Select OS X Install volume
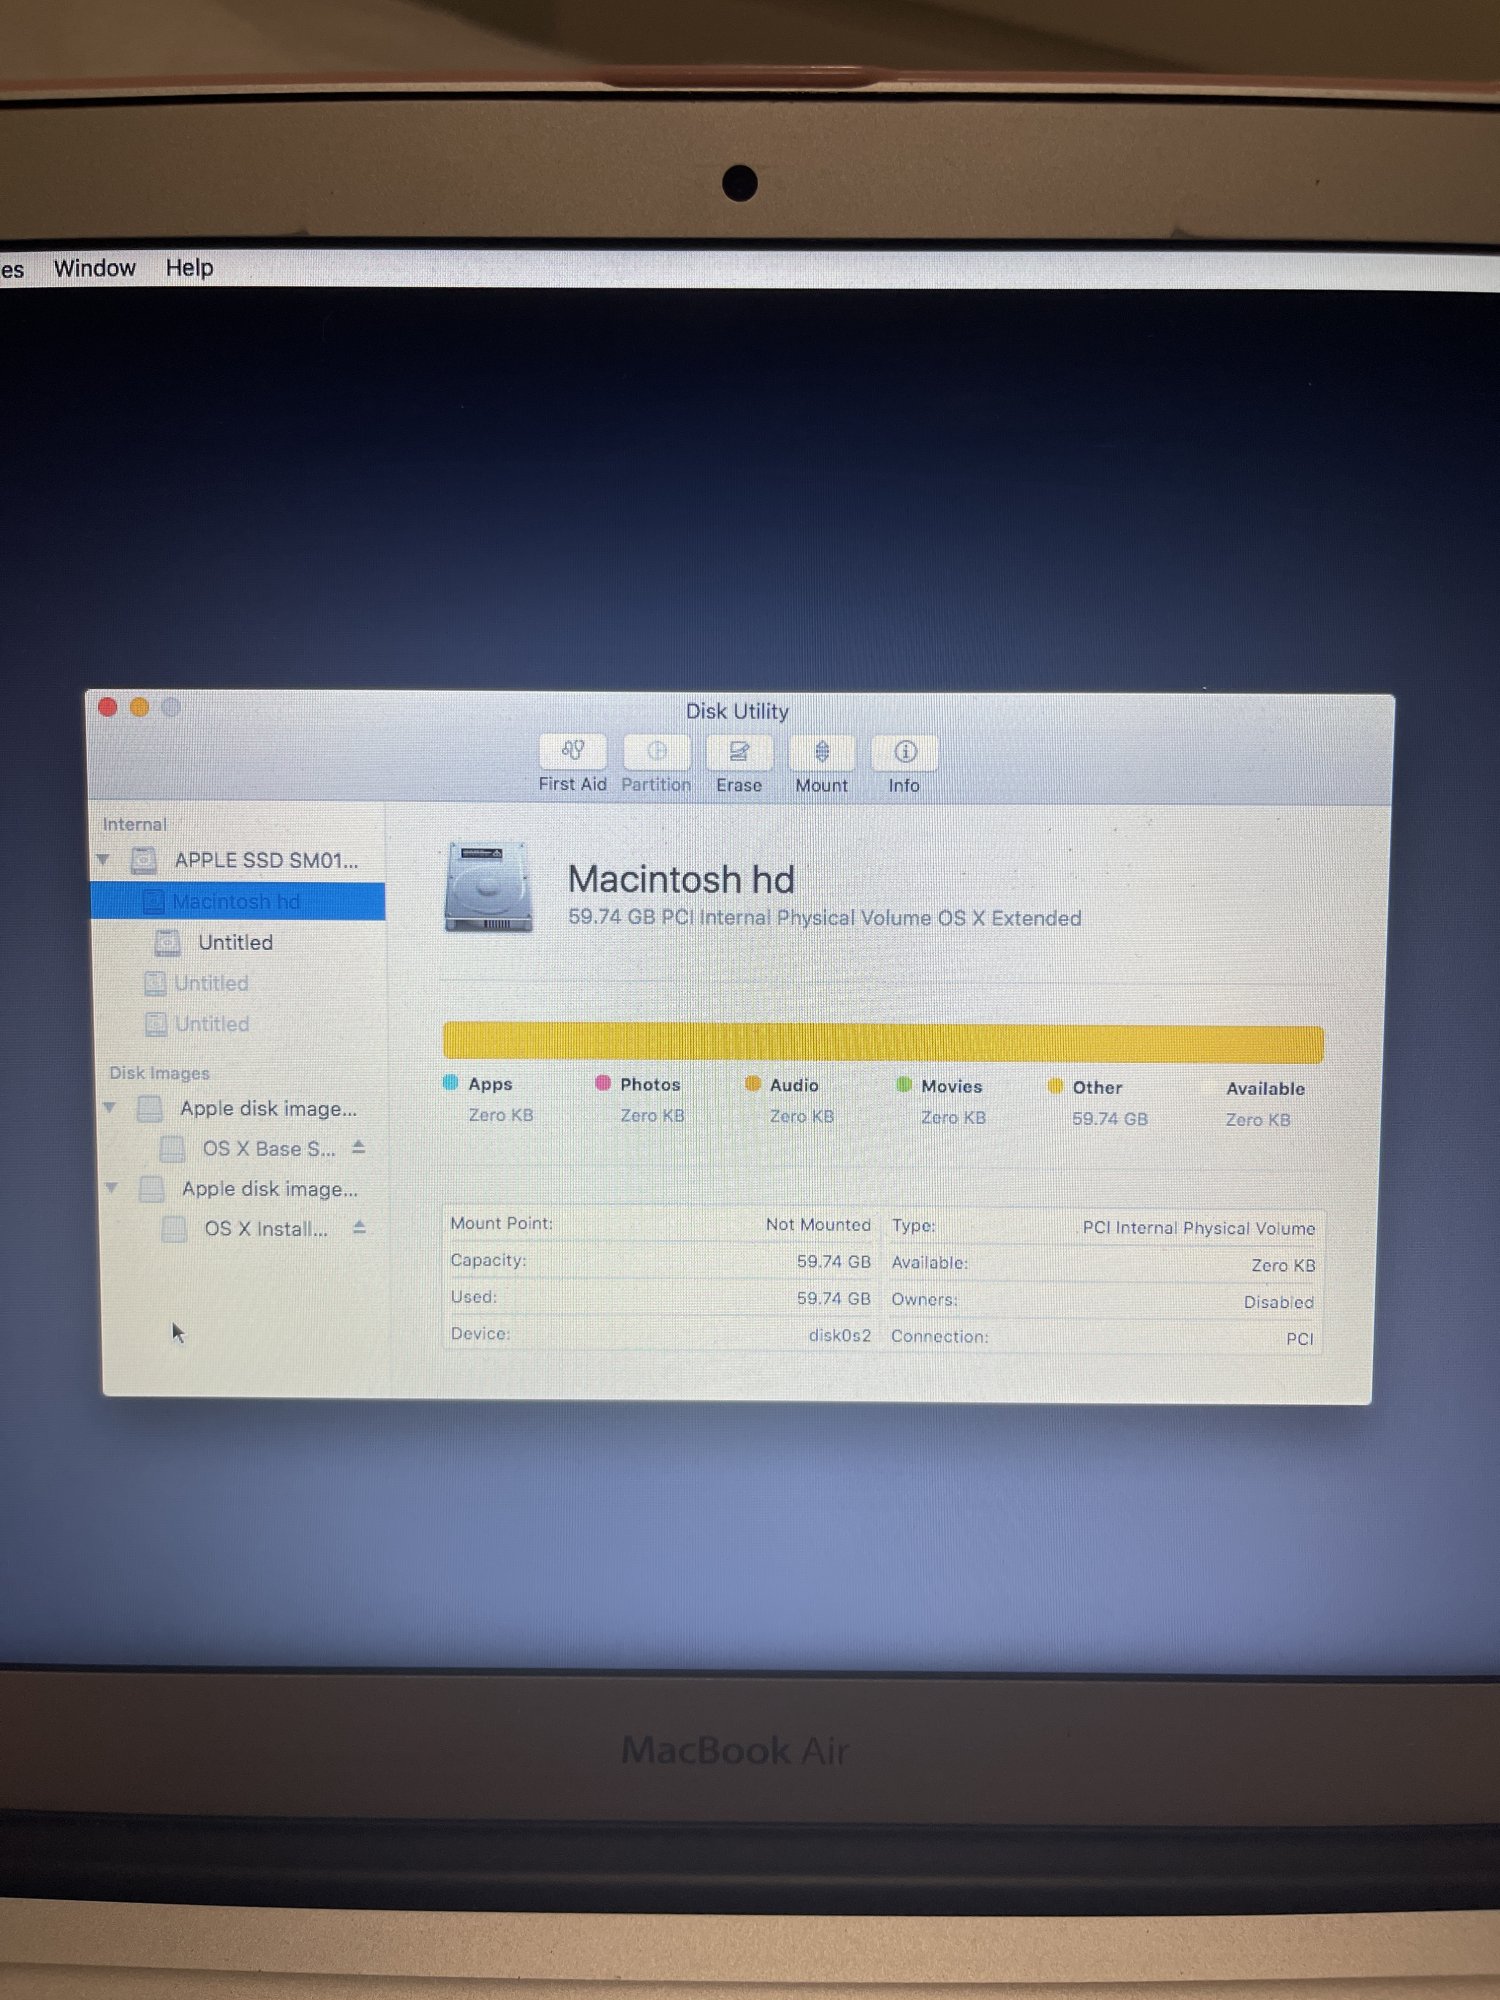 (x=266, y=1229)
